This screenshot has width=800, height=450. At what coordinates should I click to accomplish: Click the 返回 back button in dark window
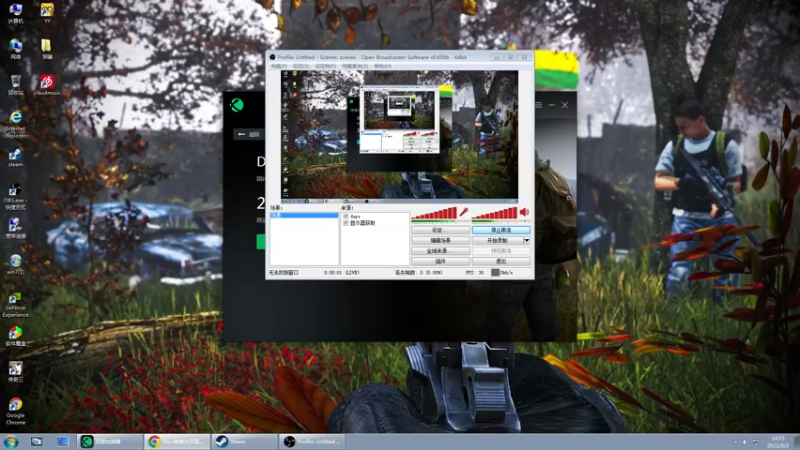click(x=249, y=134)
